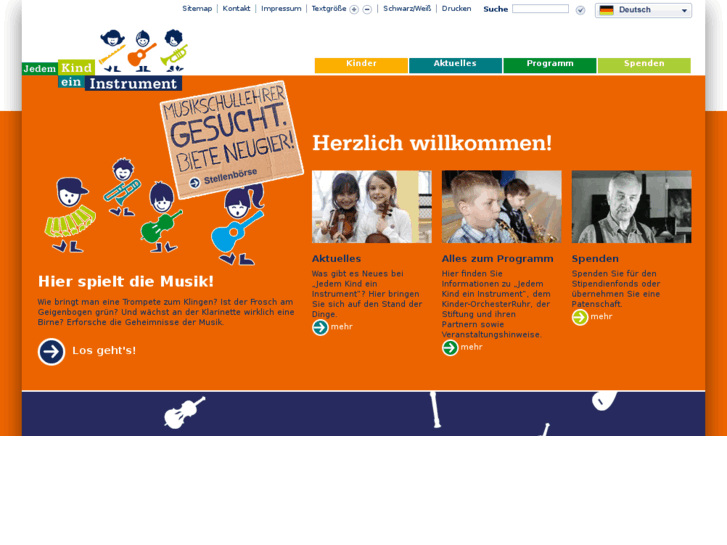This screenshot has height=545, width=727.
Task: Click the Alles zum Programm heading
Action: coord(497,259)
